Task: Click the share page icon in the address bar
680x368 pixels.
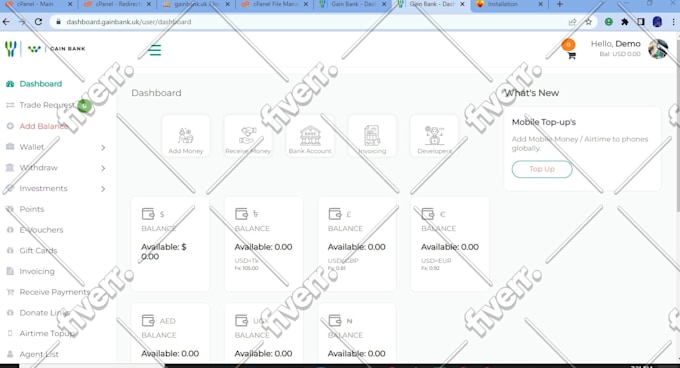Action: pos(572,22)
